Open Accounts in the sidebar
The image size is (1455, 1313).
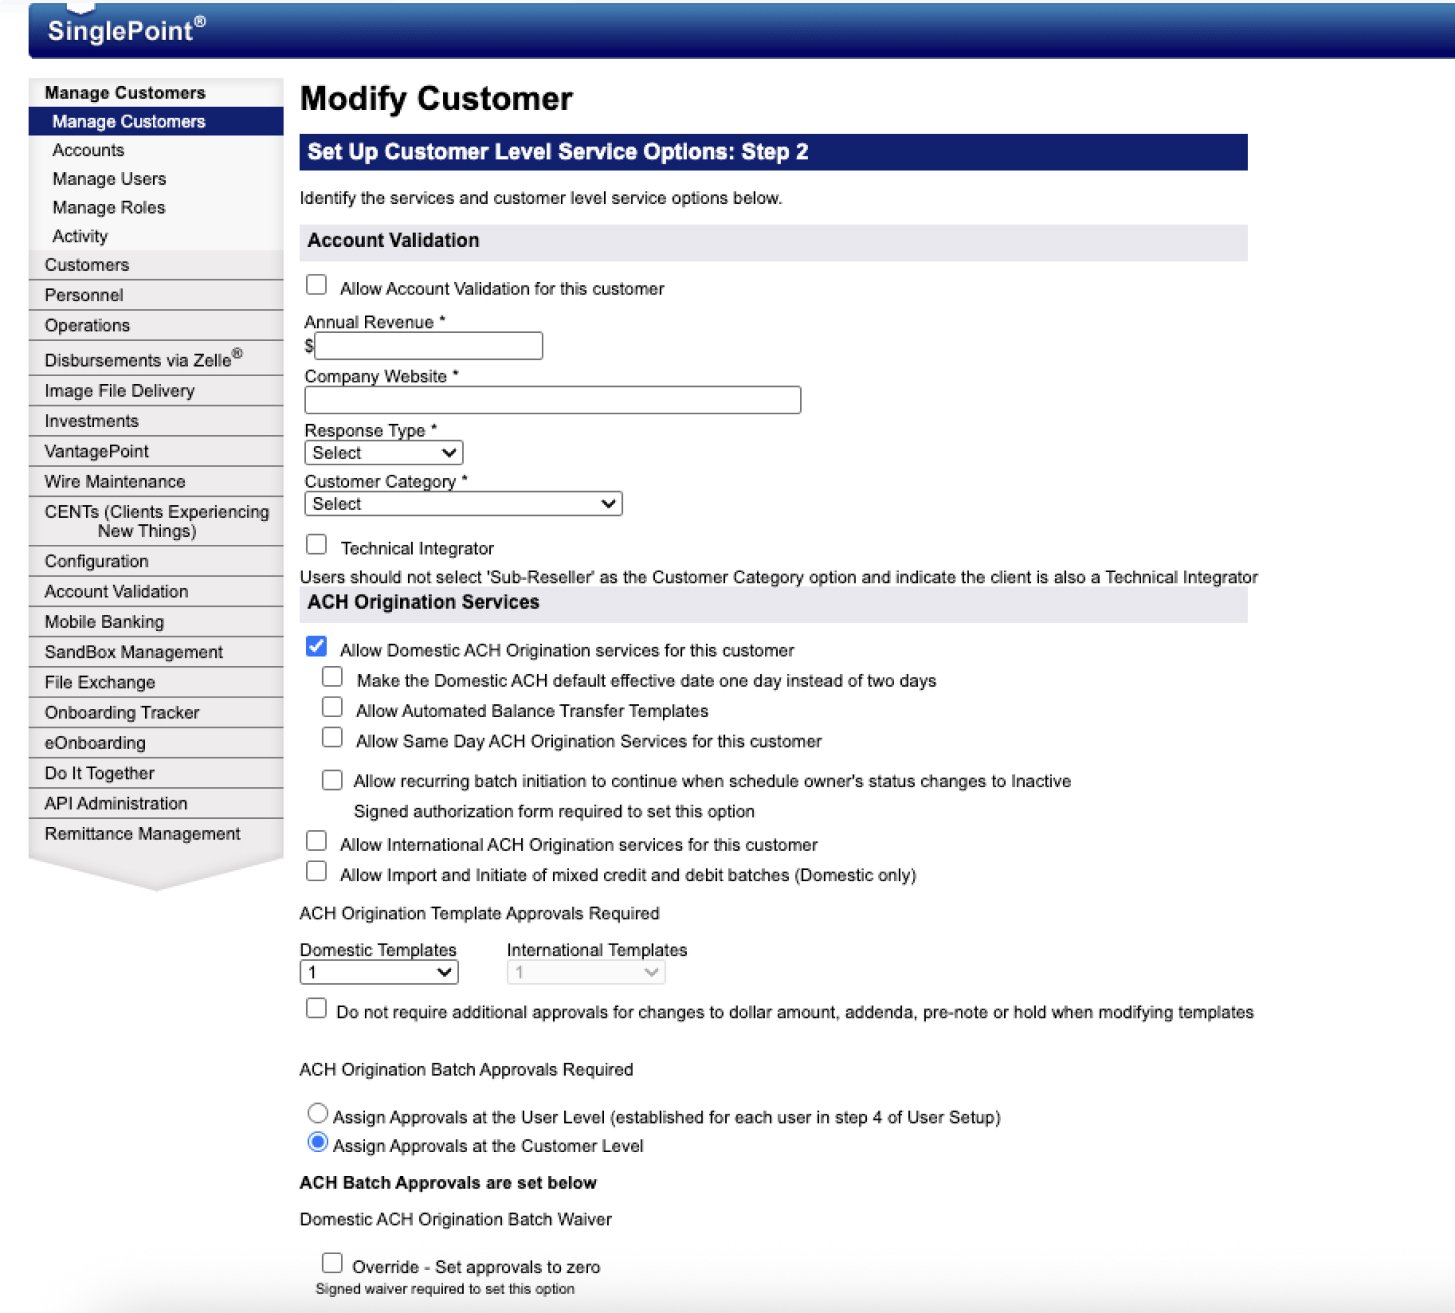pyautogui.click(x=88, y=150)
